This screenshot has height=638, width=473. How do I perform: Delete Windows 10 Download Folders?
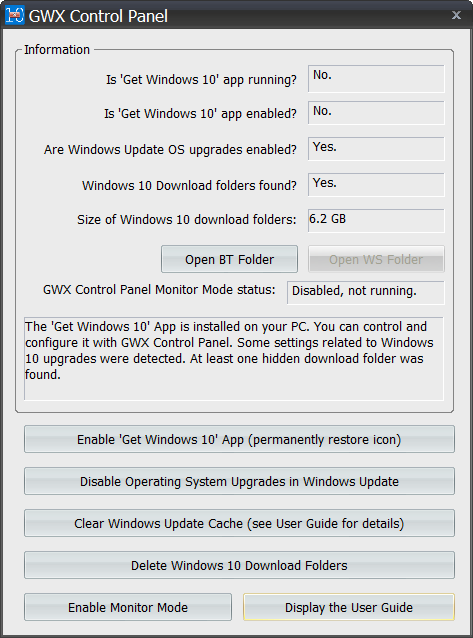pos(239,565)
